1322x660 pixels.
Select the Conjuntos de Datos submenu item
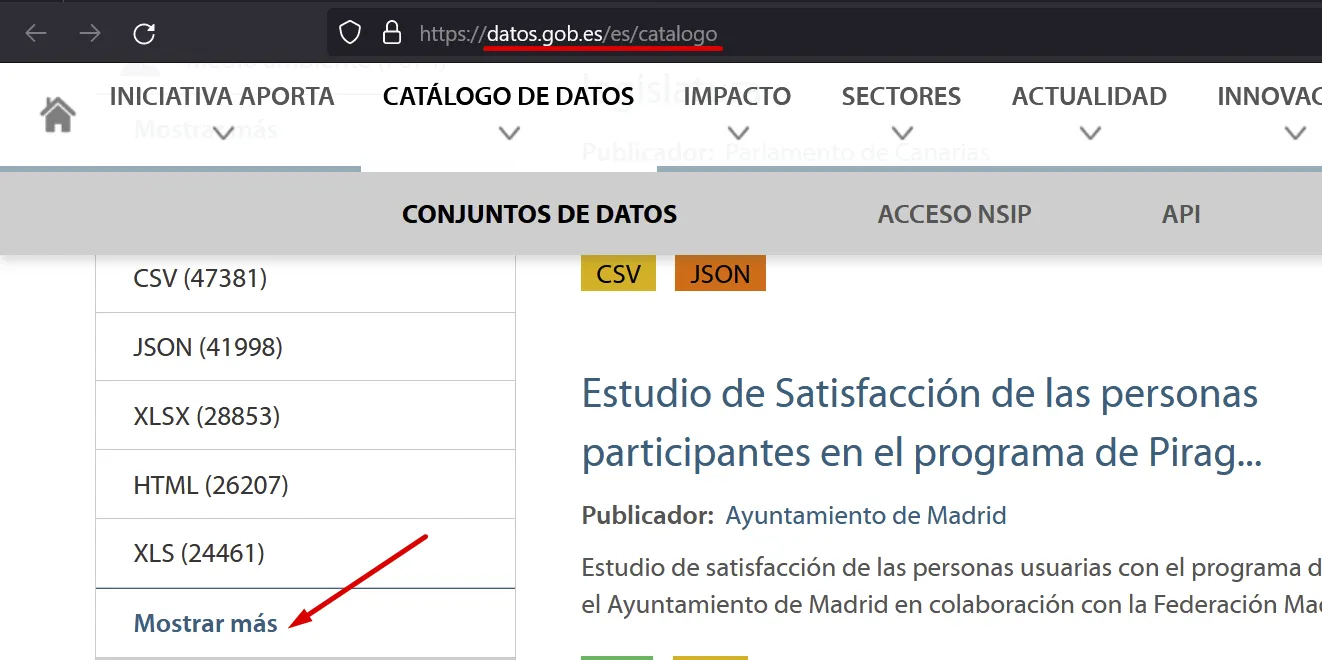click(x=539, y=214)
